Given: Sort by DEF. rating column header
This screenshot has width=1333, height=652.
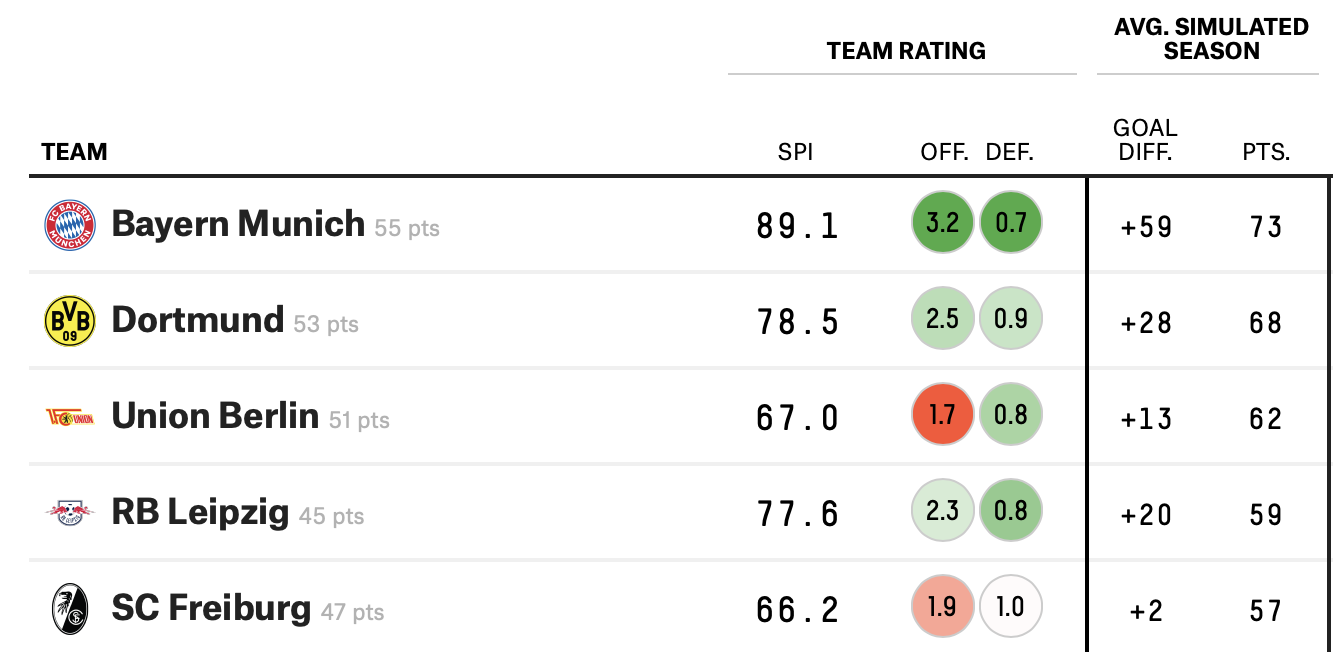Looking at the screenshot, I should [x=1010, y=153].
